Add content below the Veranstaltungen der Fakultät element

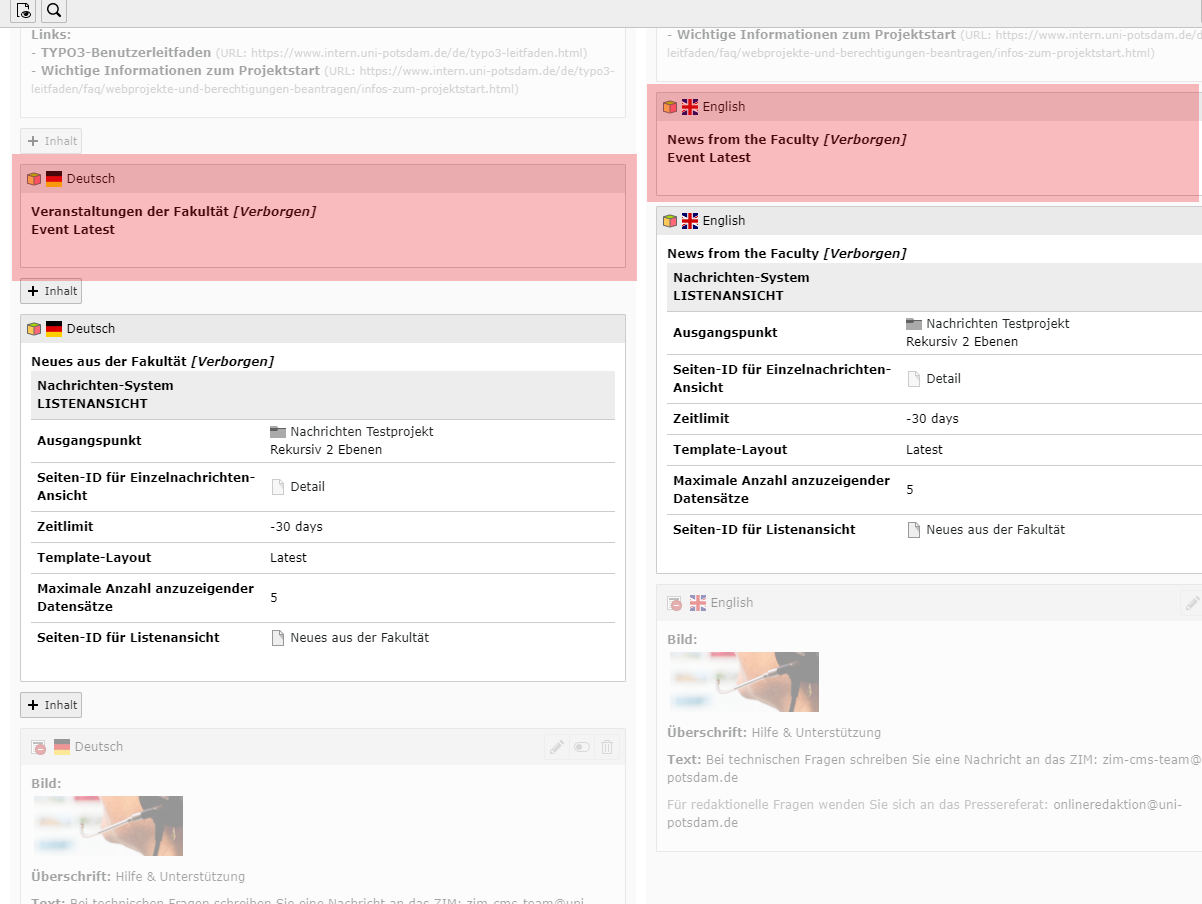click(51, 291)
